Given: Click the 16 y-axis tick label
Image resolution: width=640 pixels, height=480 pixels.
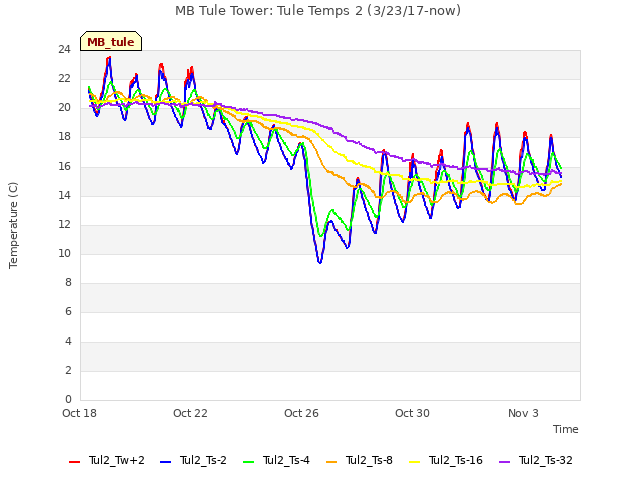Looking at the screenshot, I should click(64, 166).
